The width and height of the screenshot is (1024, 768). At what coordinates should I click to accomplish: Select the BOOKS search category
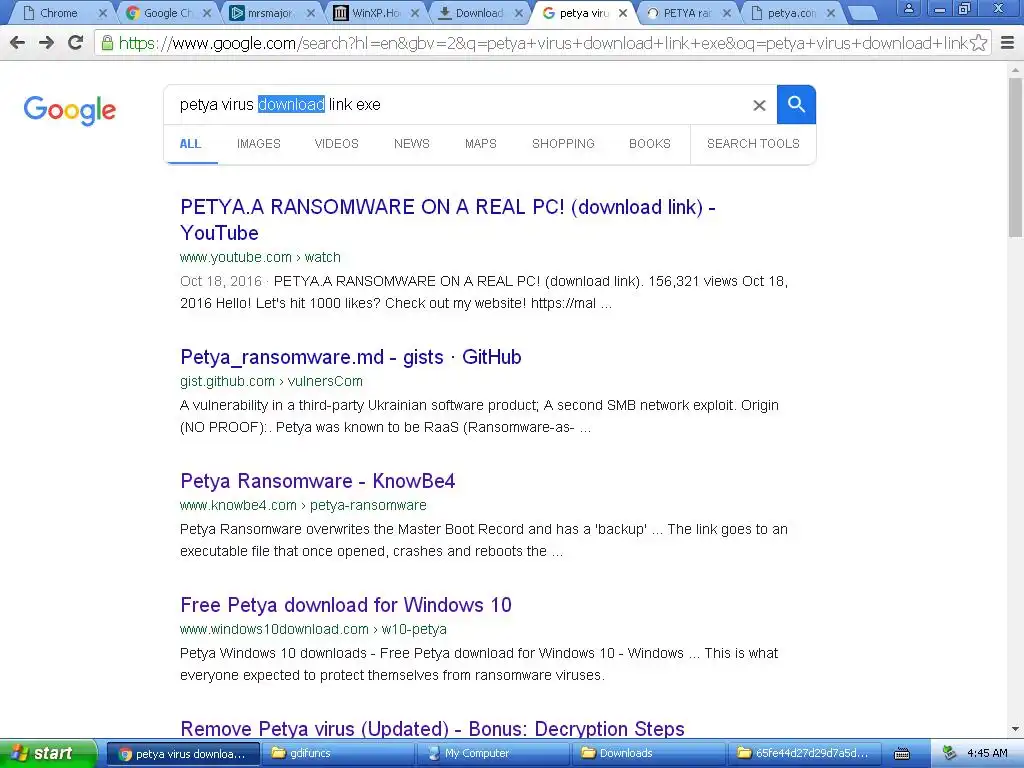(650, 144)
